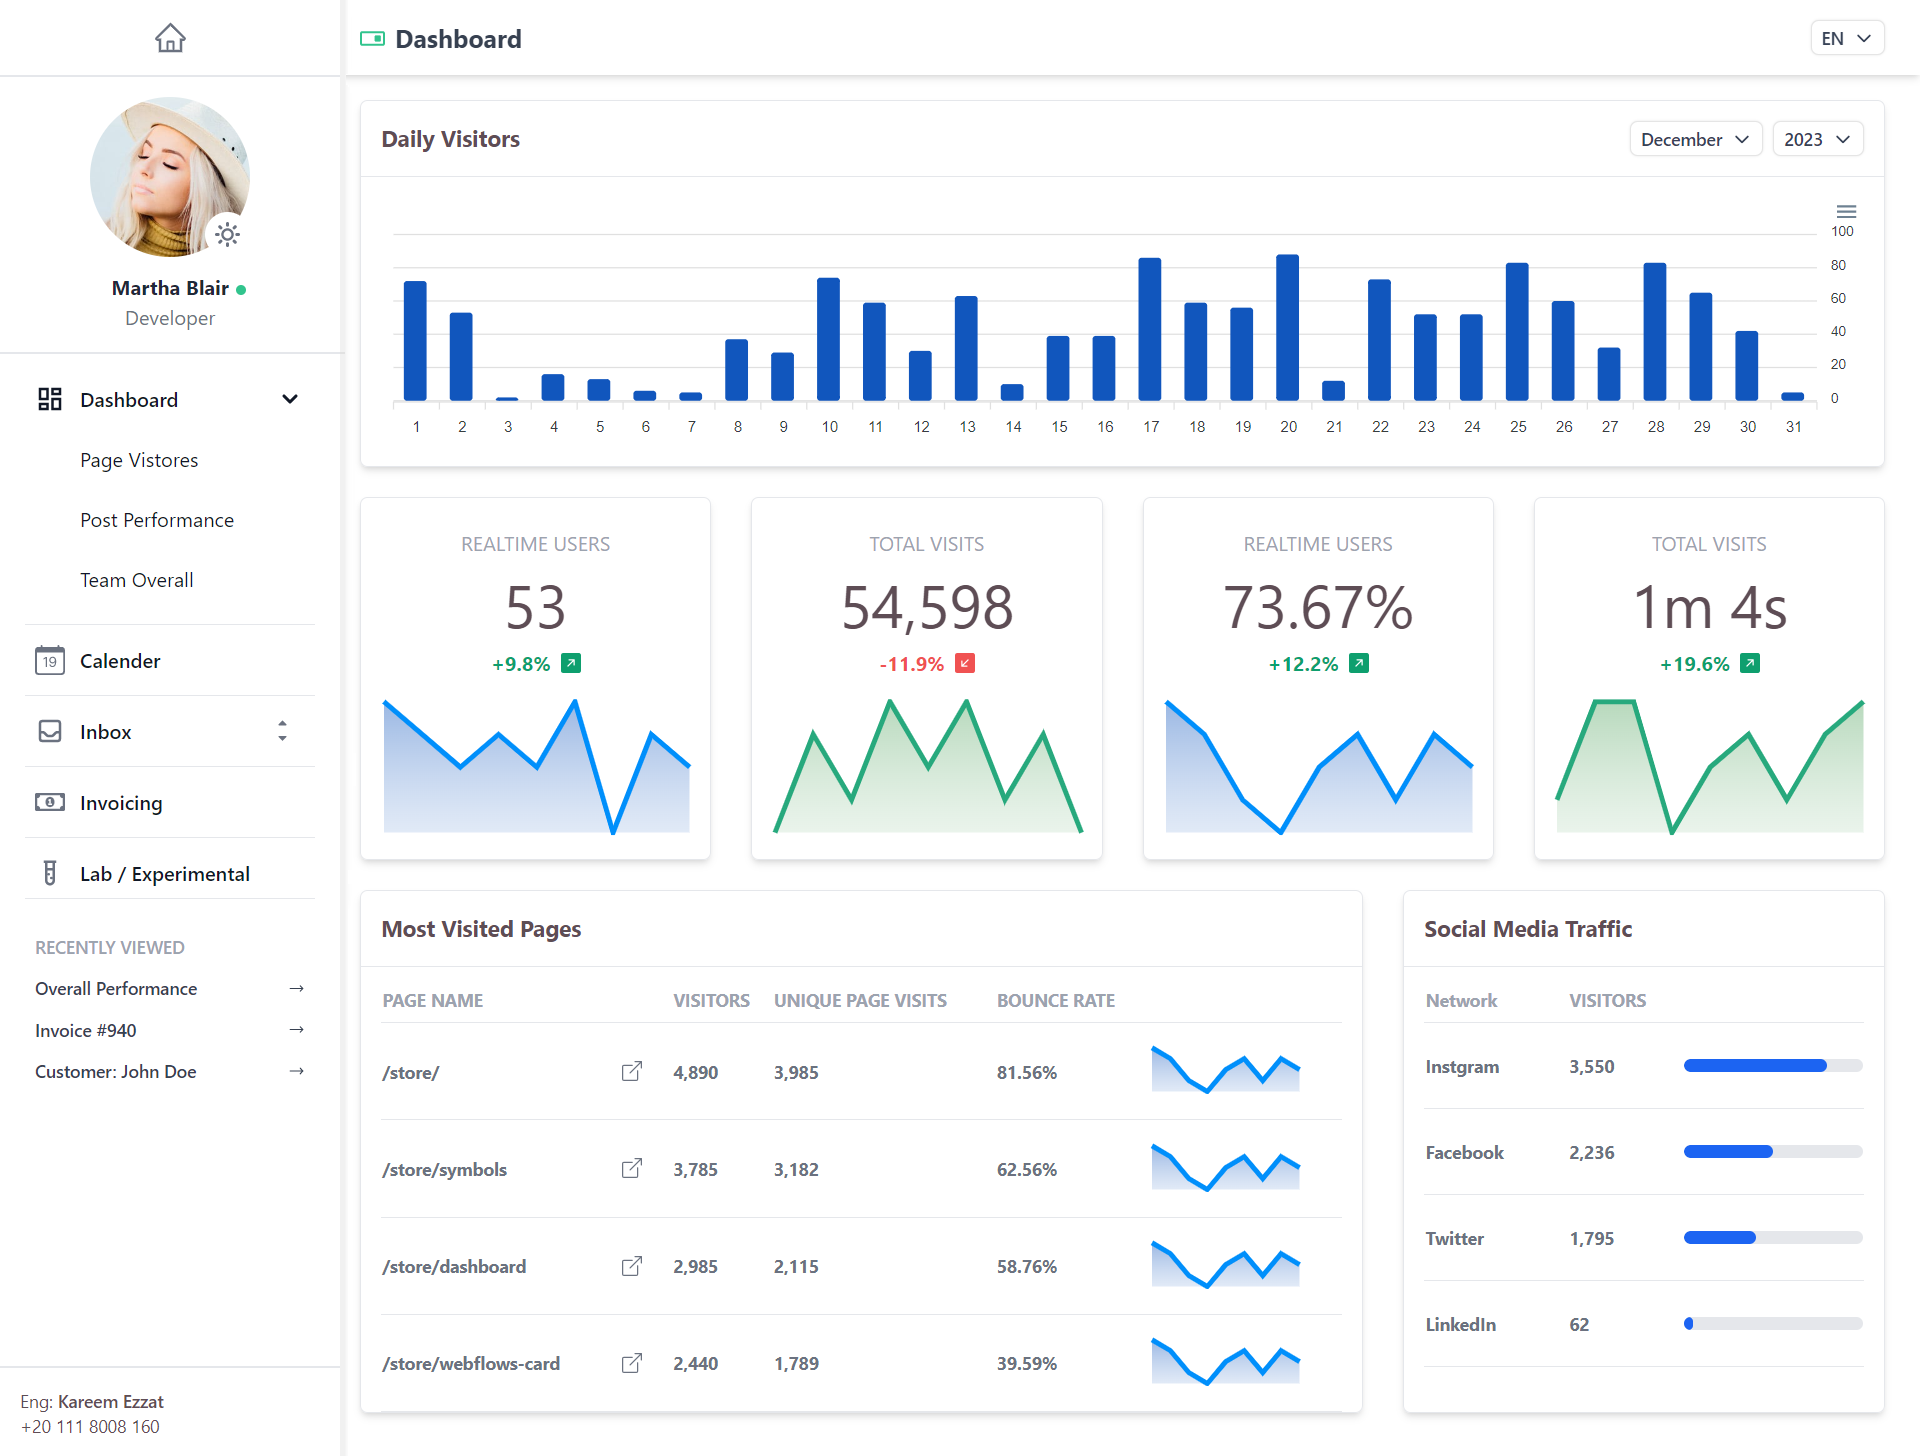
Task: Click the Facebook visitors progress bar
Action: coord(1773,1151)
